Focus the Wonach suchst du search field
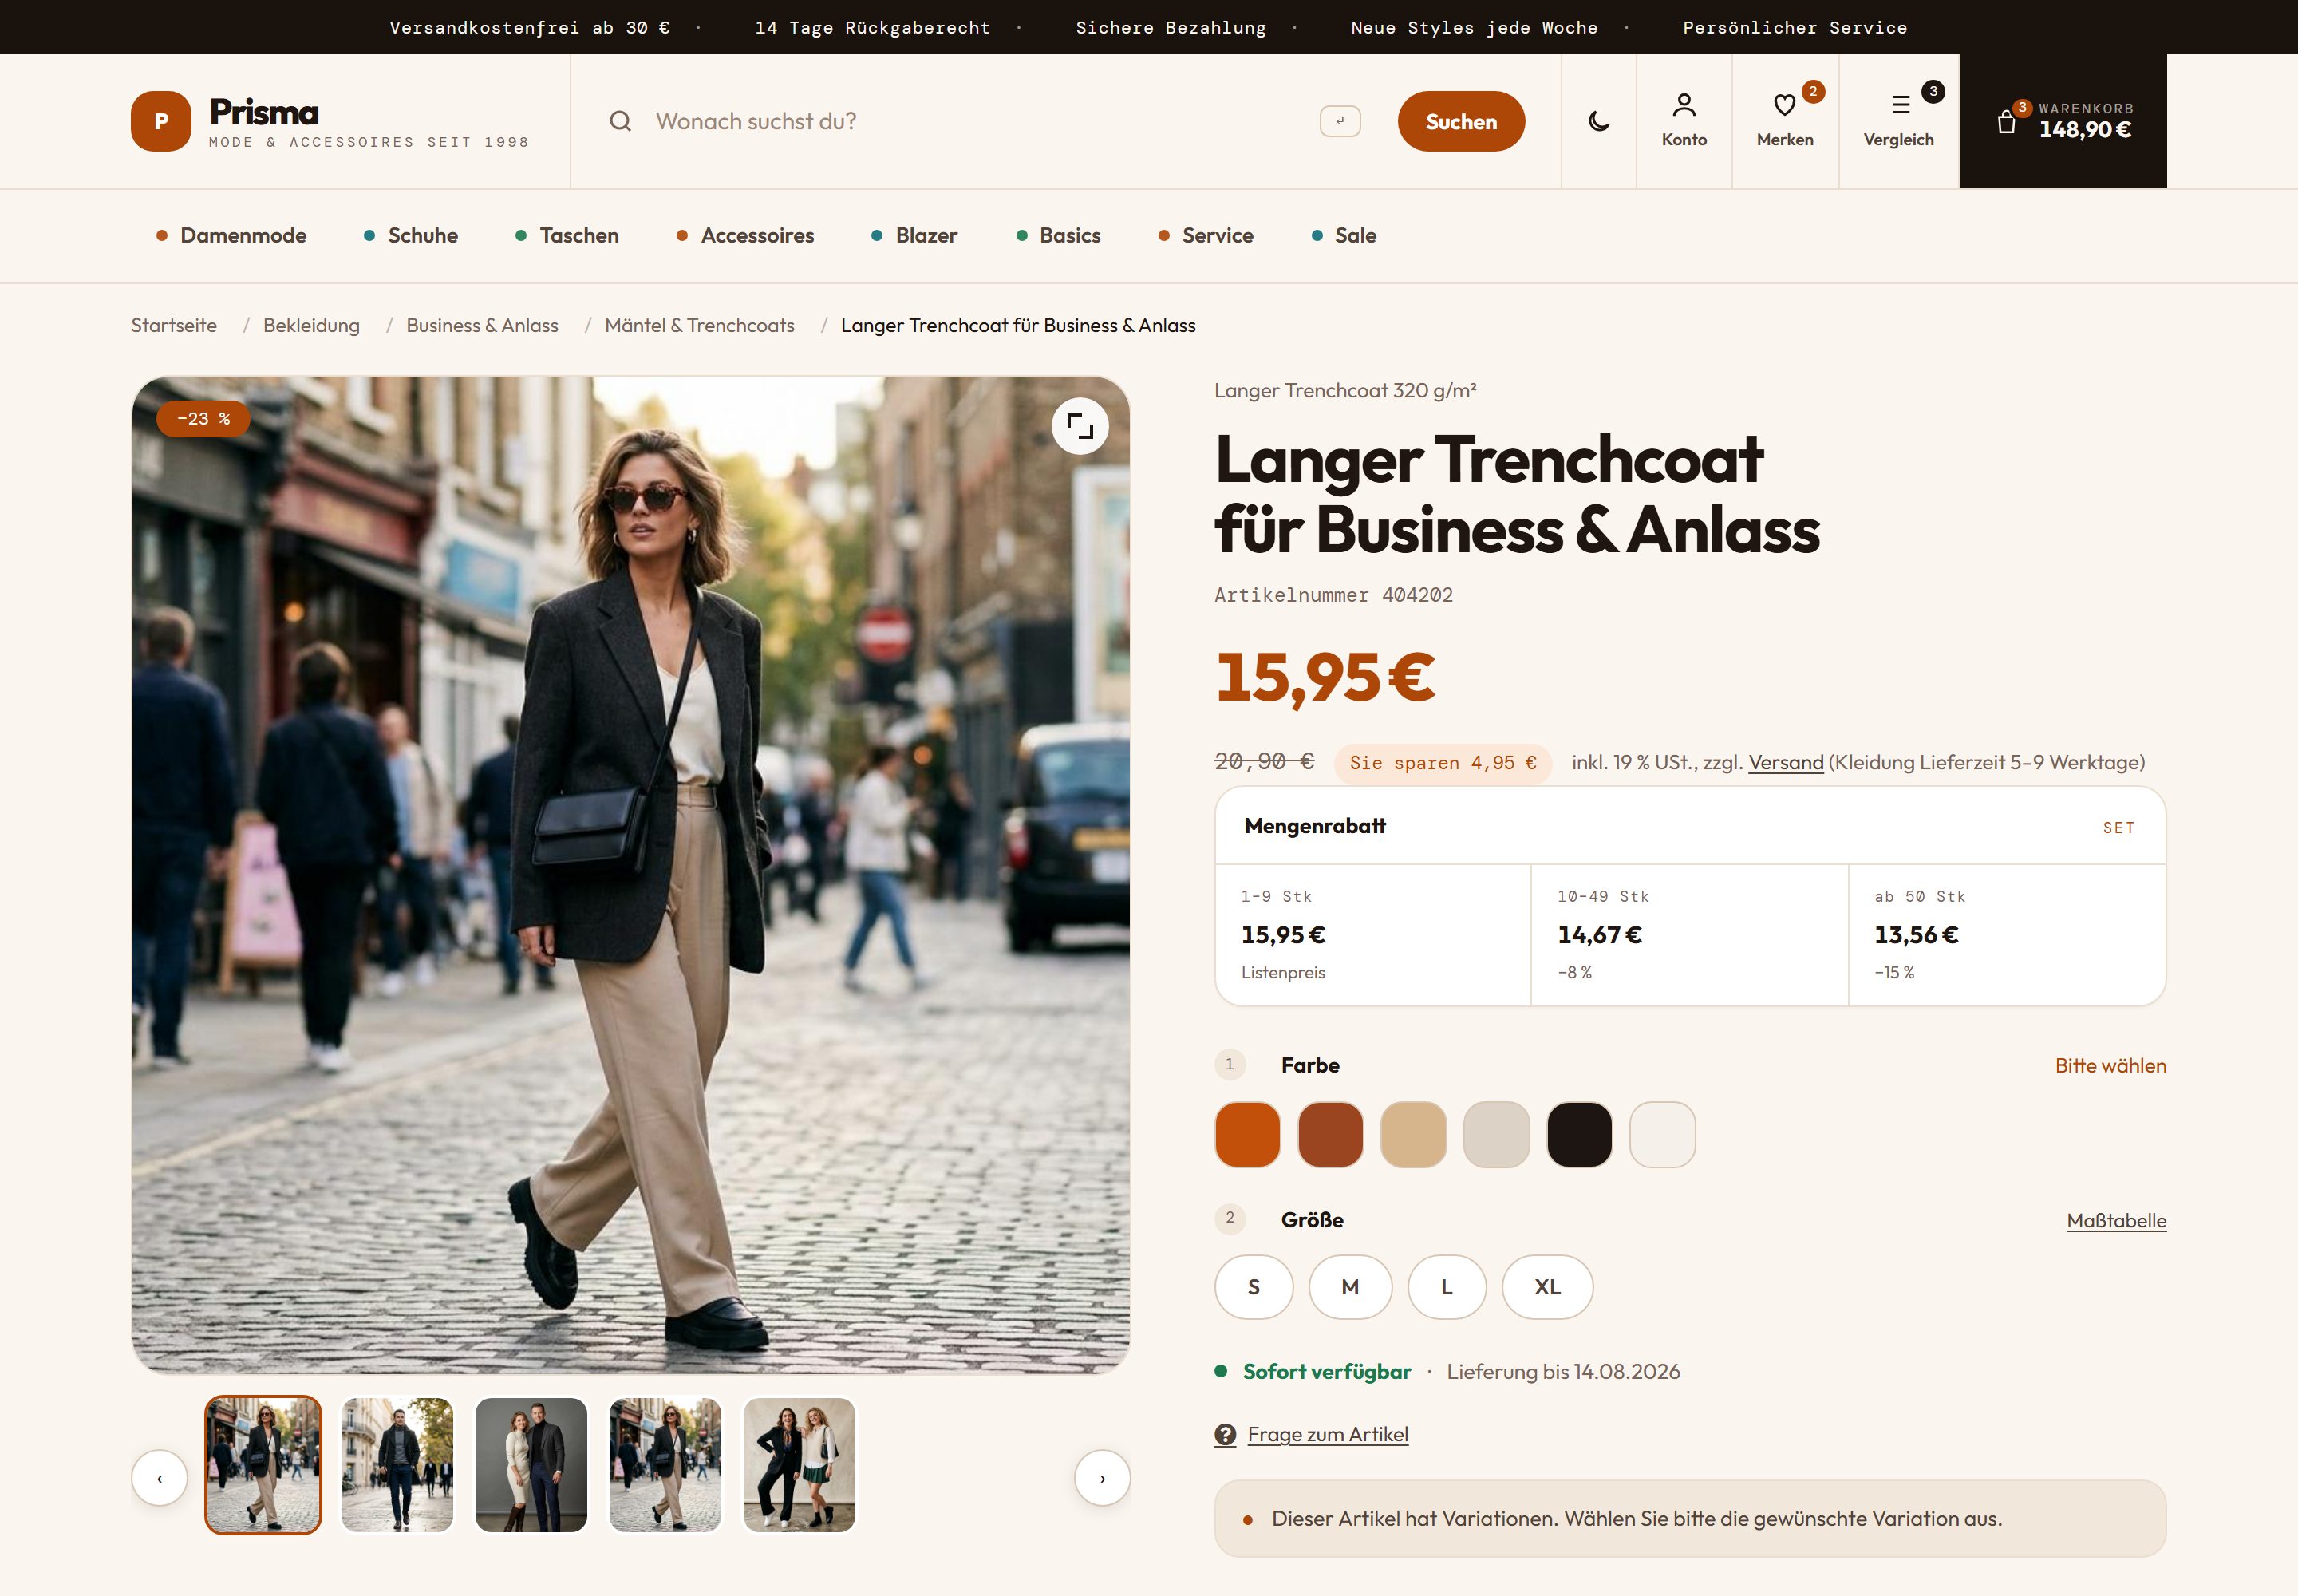 (x=975, y=121)
